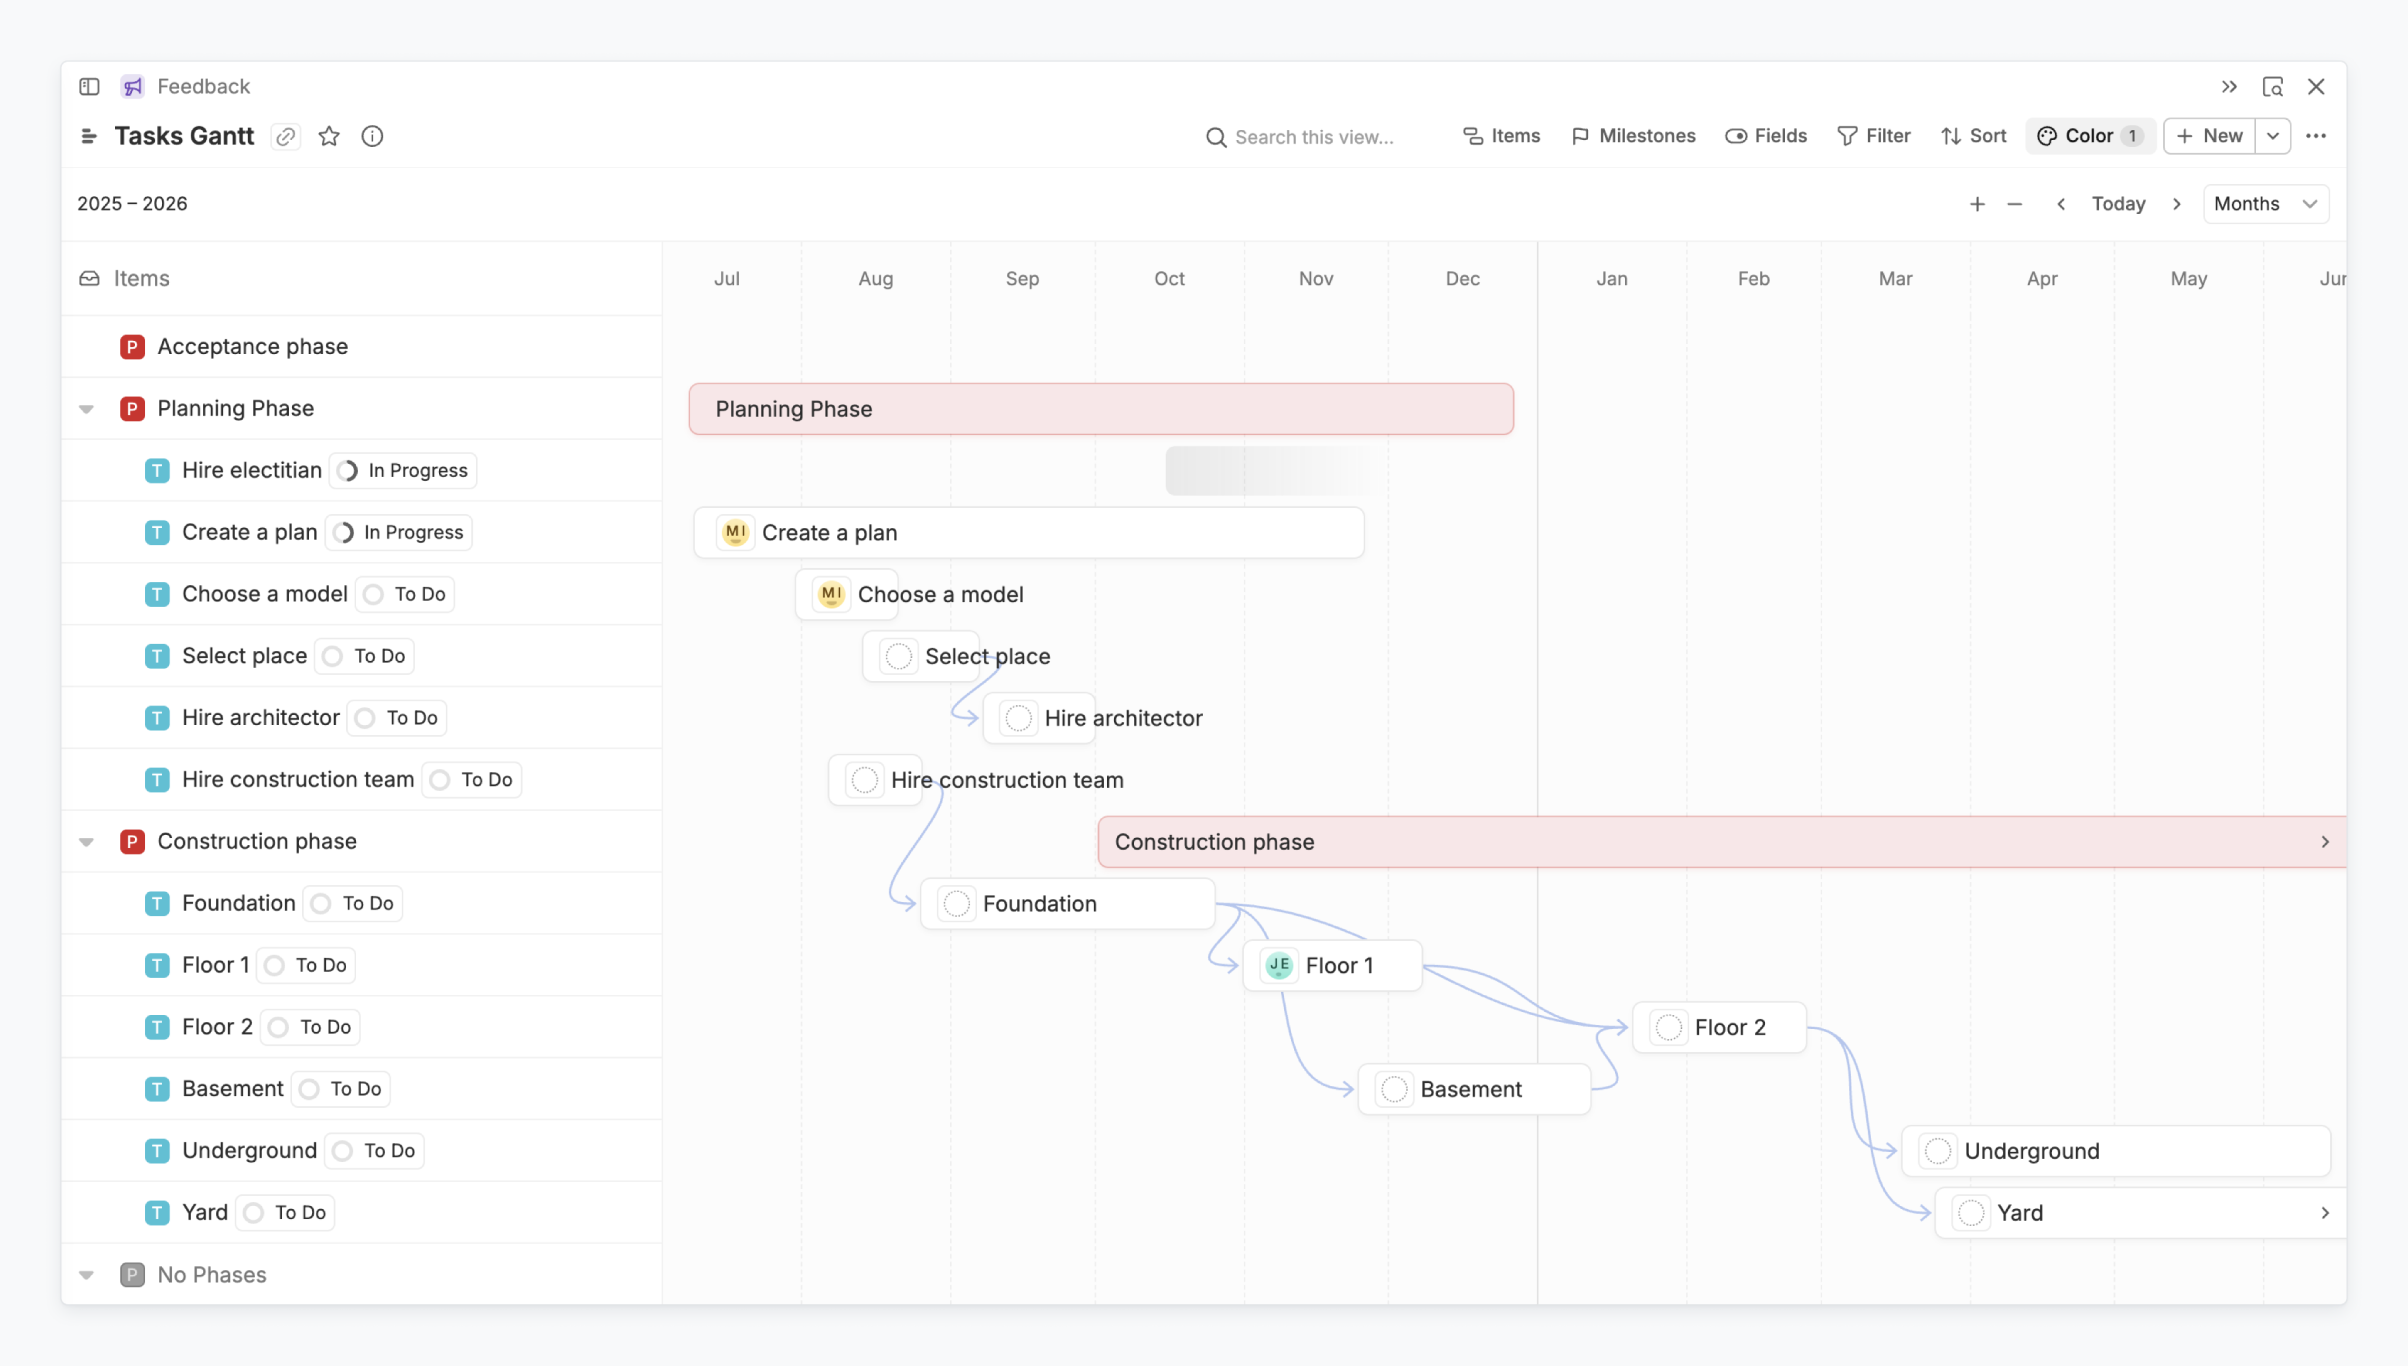Focus the Search this view field

1314,137
